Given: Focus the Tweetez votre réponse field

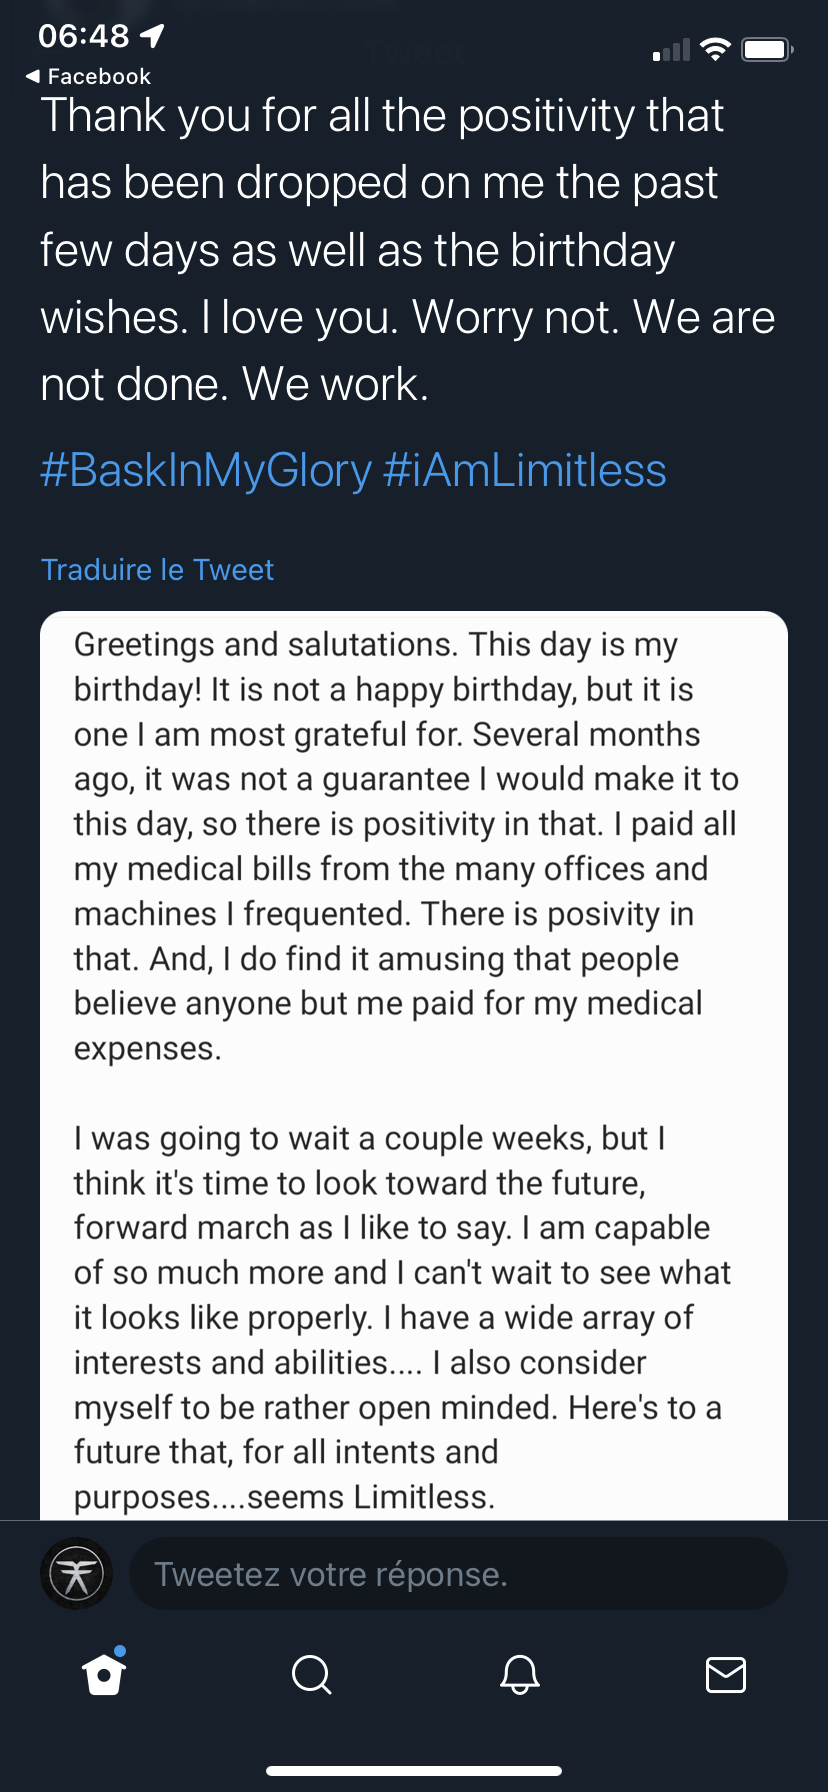Looking at the screenshot, I should click(x=458, y=1574).
